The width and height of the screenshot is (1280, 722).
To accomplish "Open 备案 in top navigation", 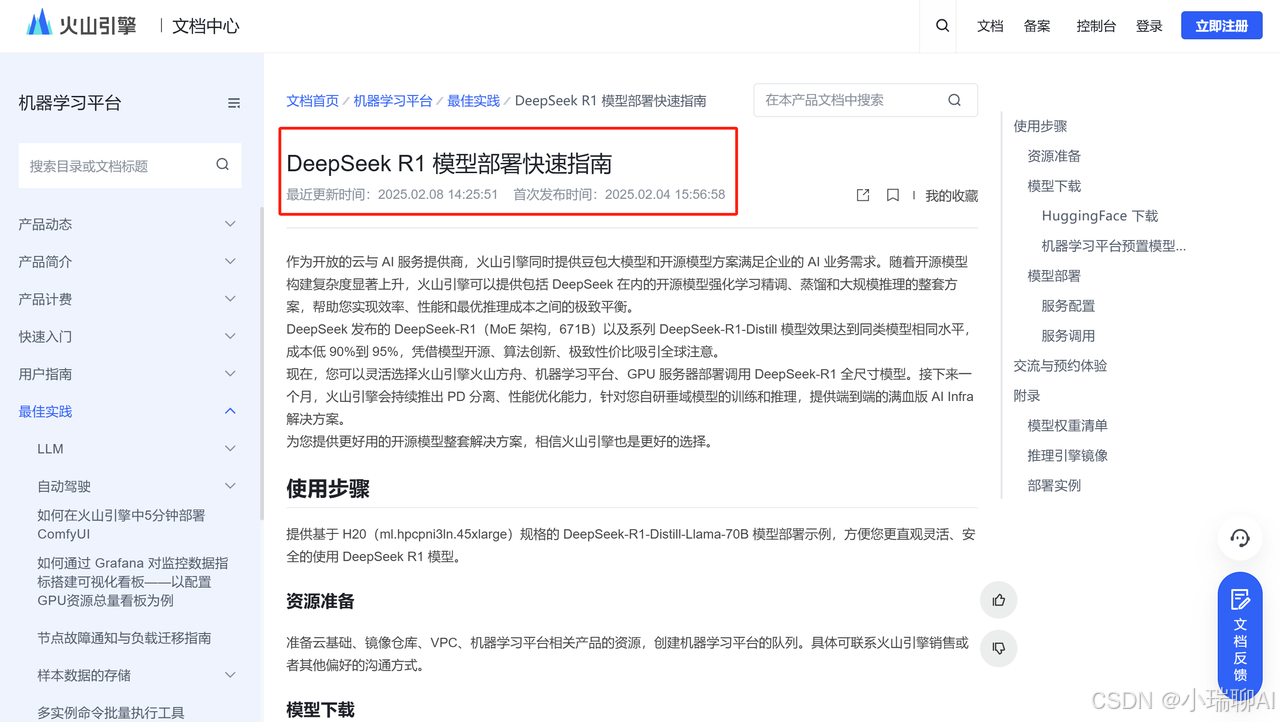I will pos(1037,26).
